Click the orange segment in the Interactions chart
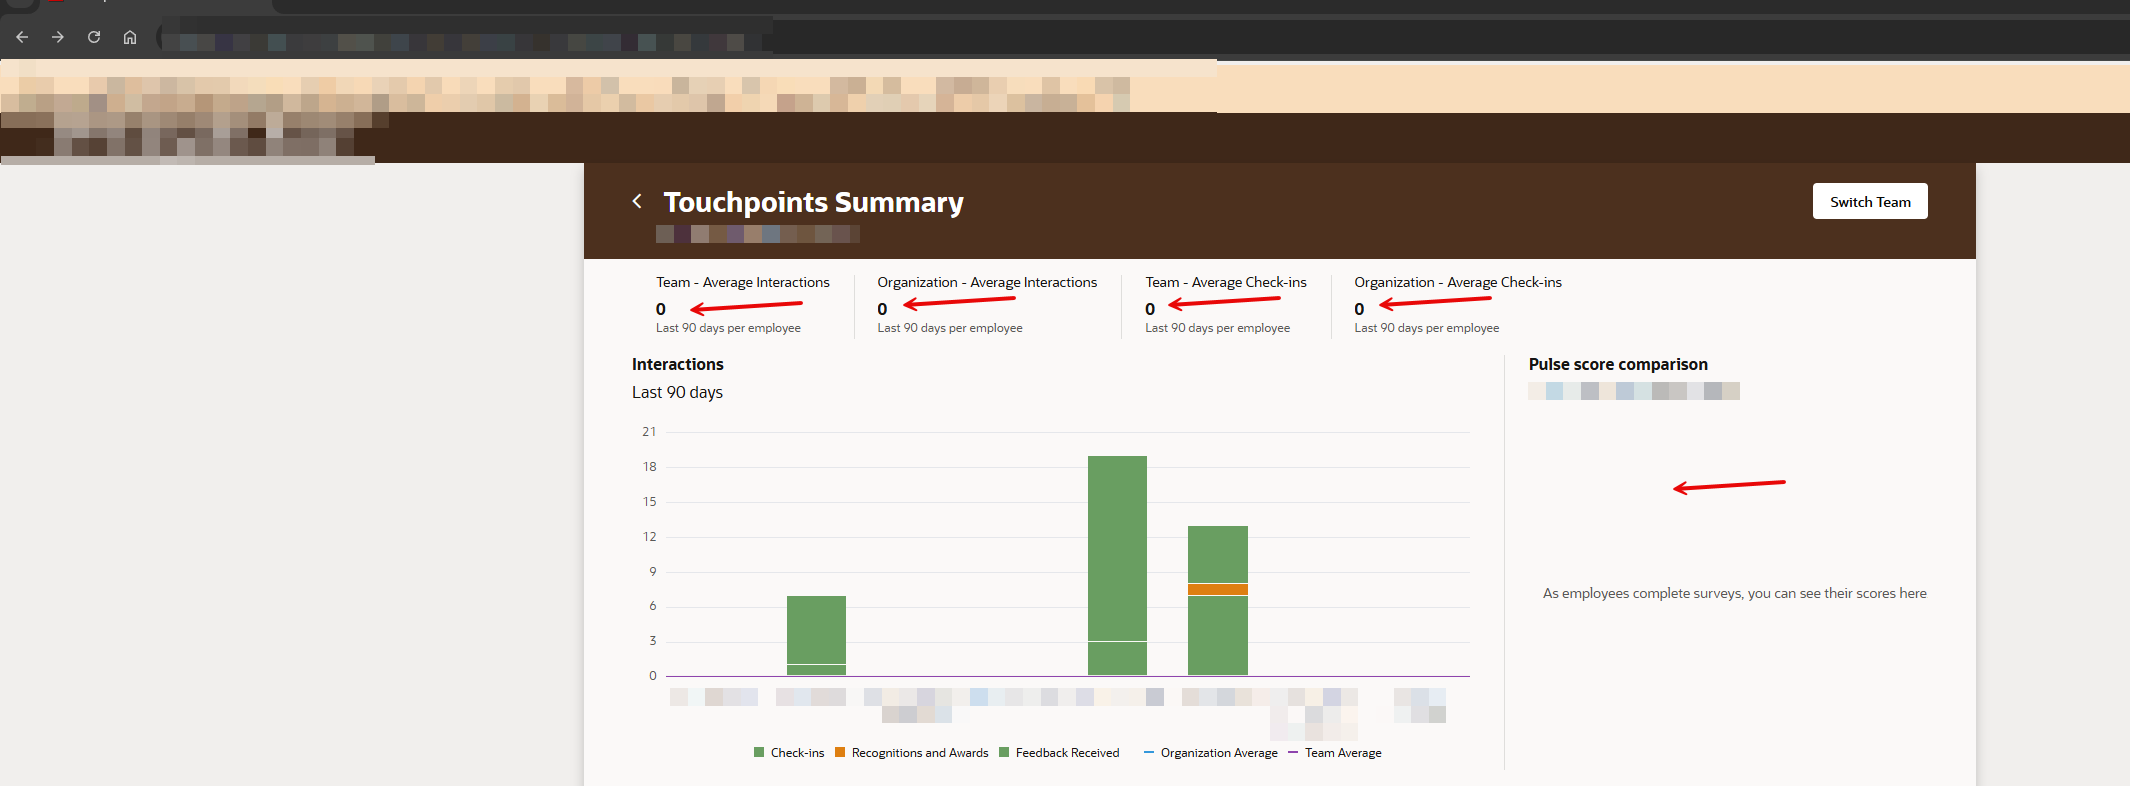Viewport: 2130px width, 786px height. pyautogui.click(x=1218, y=589)
